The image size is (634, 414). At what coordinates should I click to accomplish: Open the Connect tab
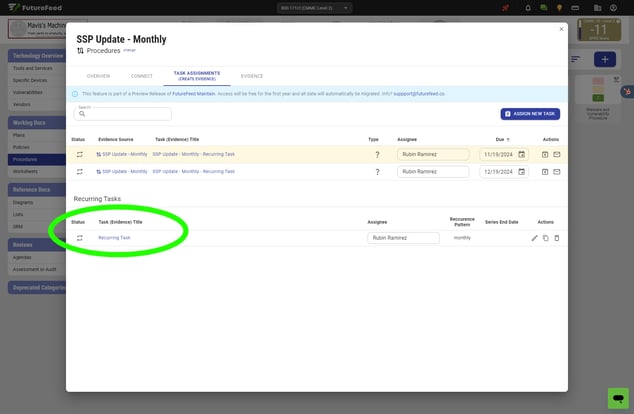point(141,76)
